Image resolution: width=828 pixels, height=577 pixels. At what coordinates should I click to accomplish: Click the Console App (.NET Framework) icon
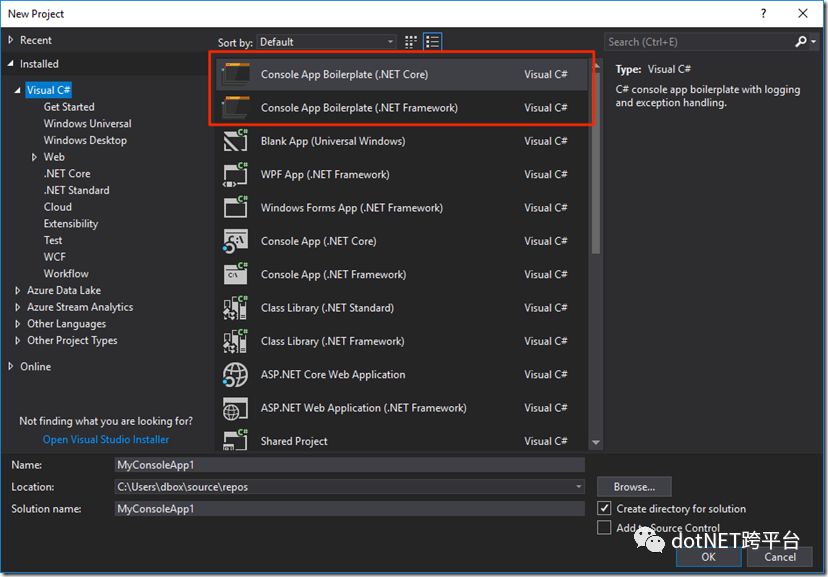[x=236, y=274]
